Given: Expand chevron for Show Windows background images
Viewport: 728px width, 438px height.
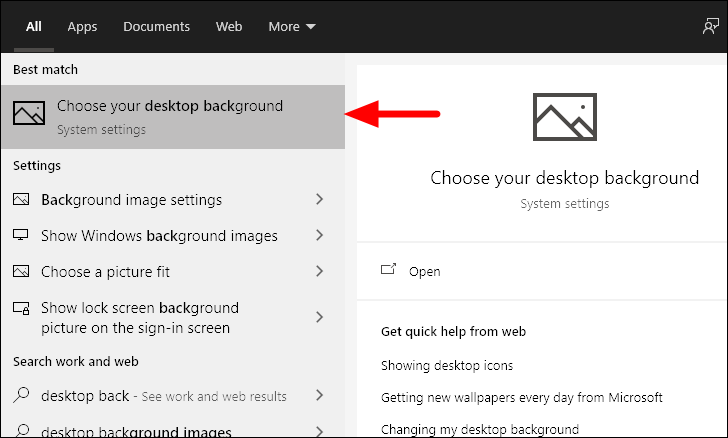Looking at the screenshot, I should (x=319, y=235).
